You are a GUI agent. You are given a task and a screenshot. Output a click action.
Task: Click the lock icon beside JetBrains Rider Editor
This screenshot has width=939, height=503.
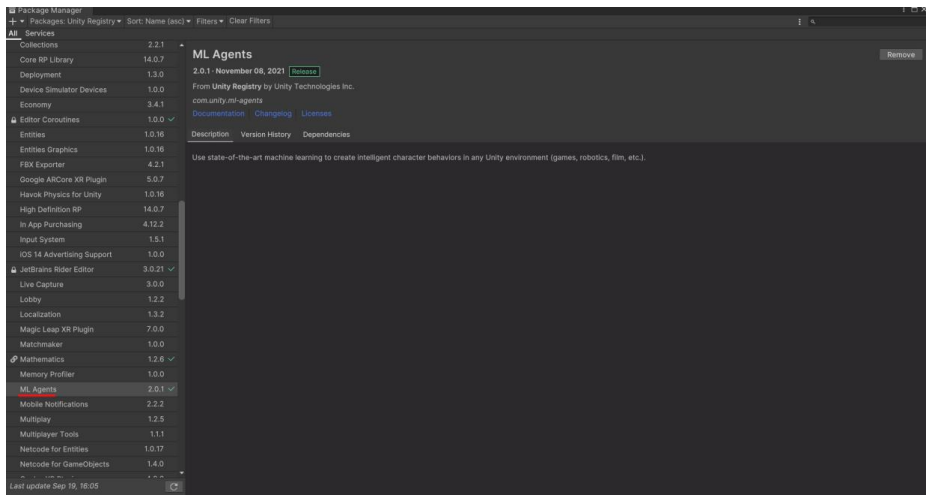13,269
